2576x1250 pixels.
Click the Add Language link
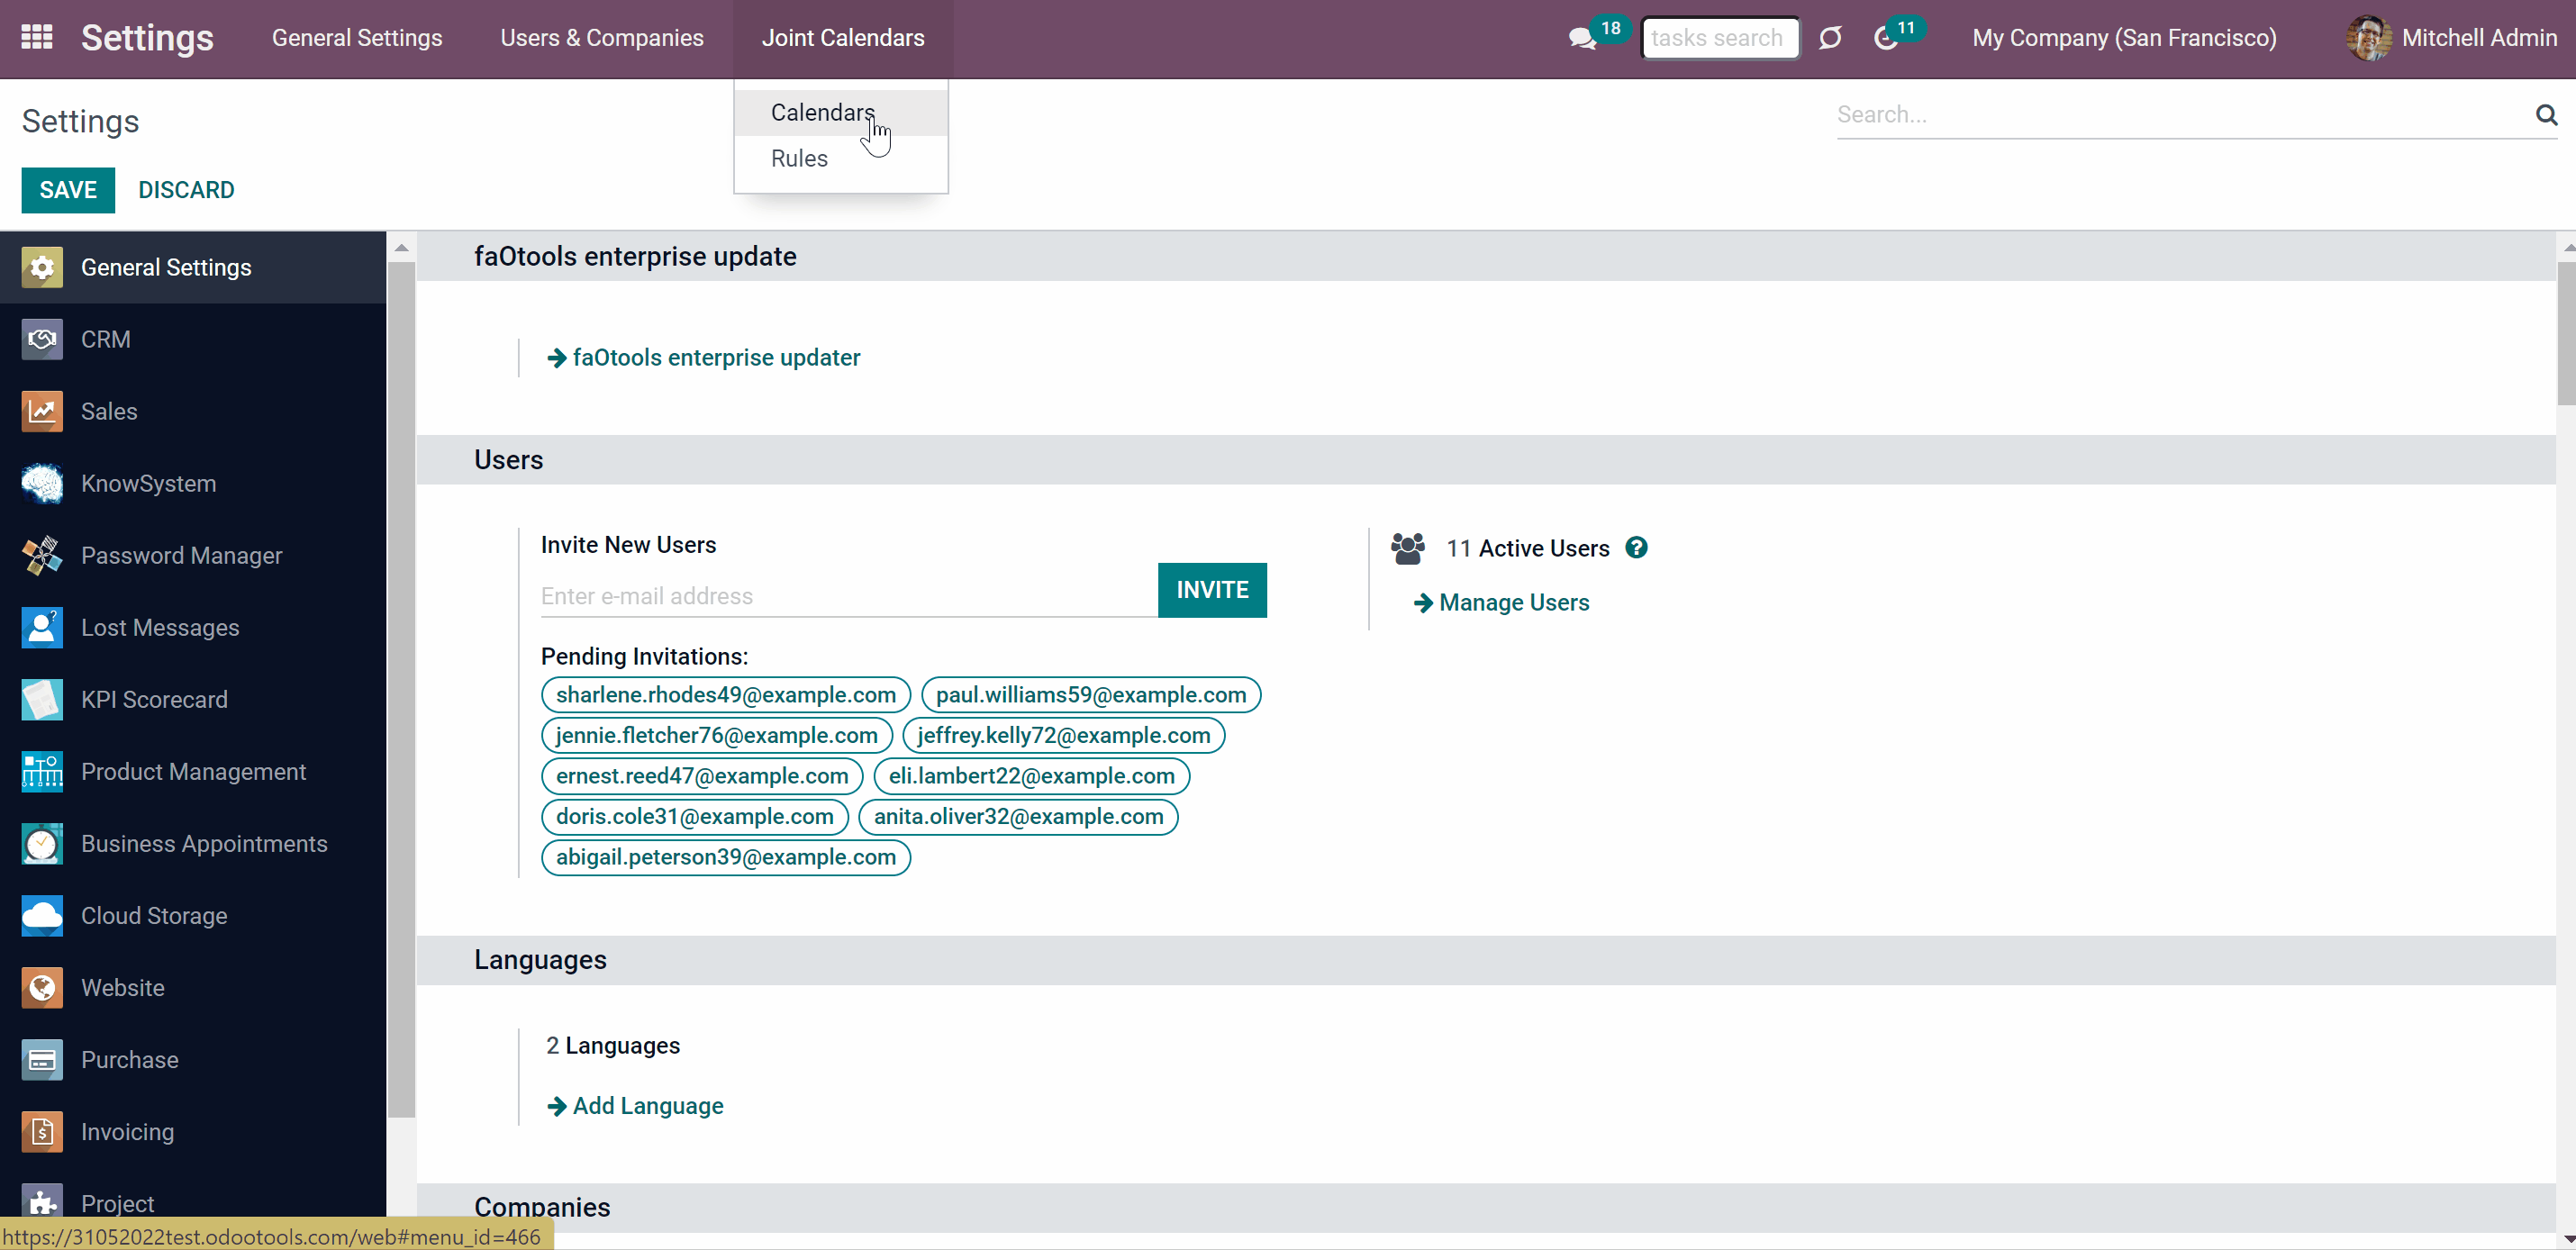635,1106
